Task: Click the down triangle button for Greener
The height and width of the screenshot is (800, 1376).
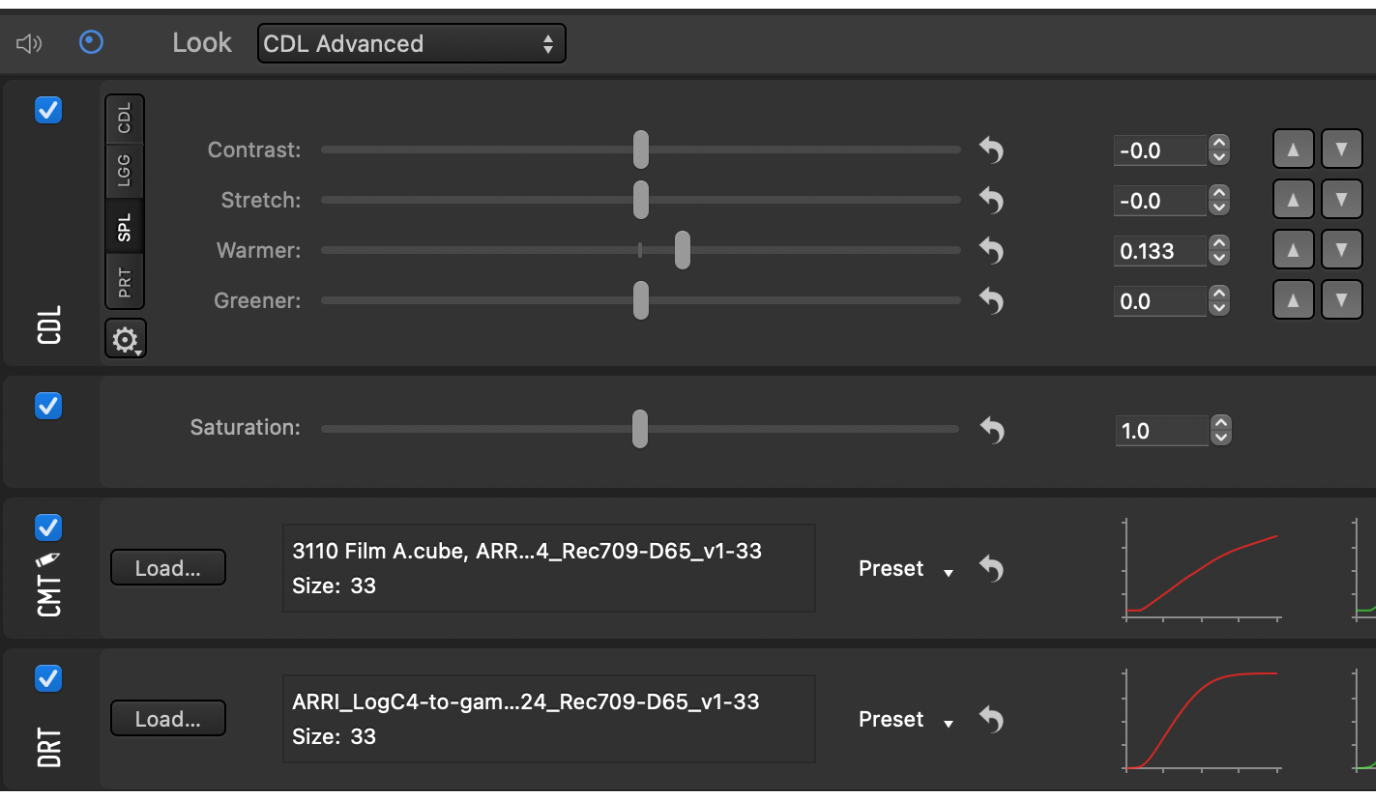Action: pyautogui.click(x=1342, y=300)
